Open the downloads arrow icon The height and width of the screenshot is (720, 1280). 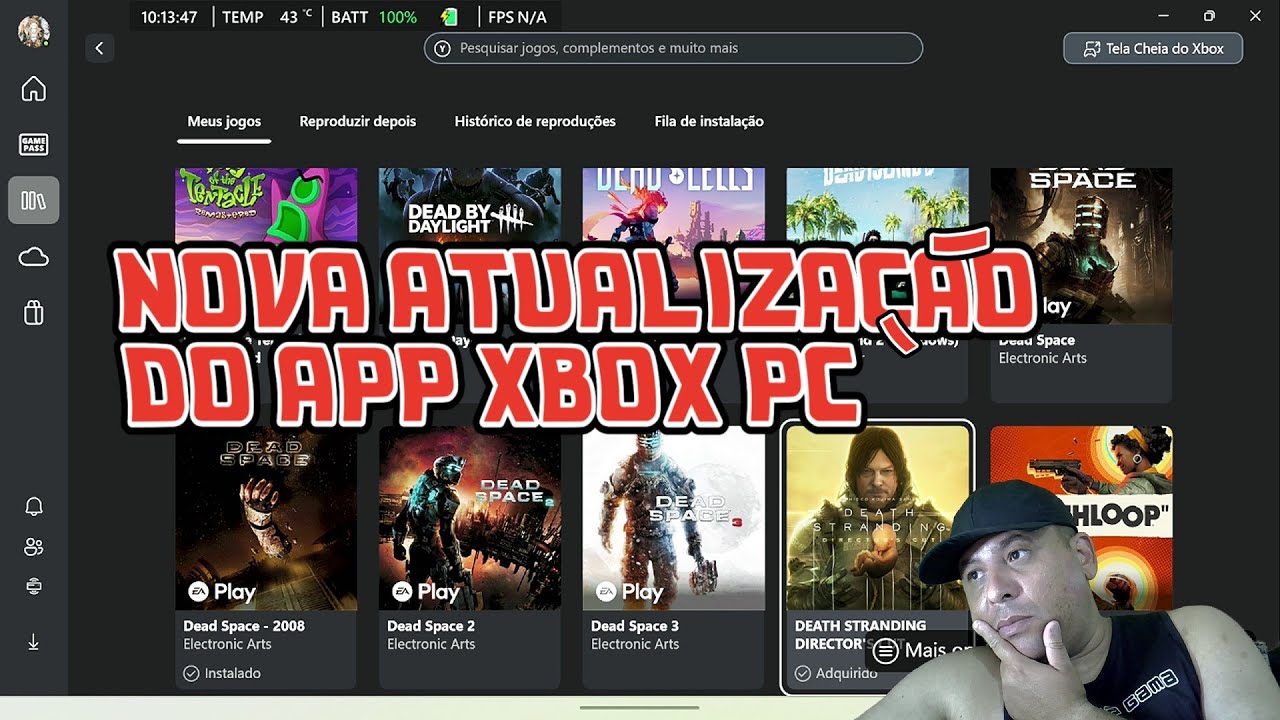[x=34, y=642]
